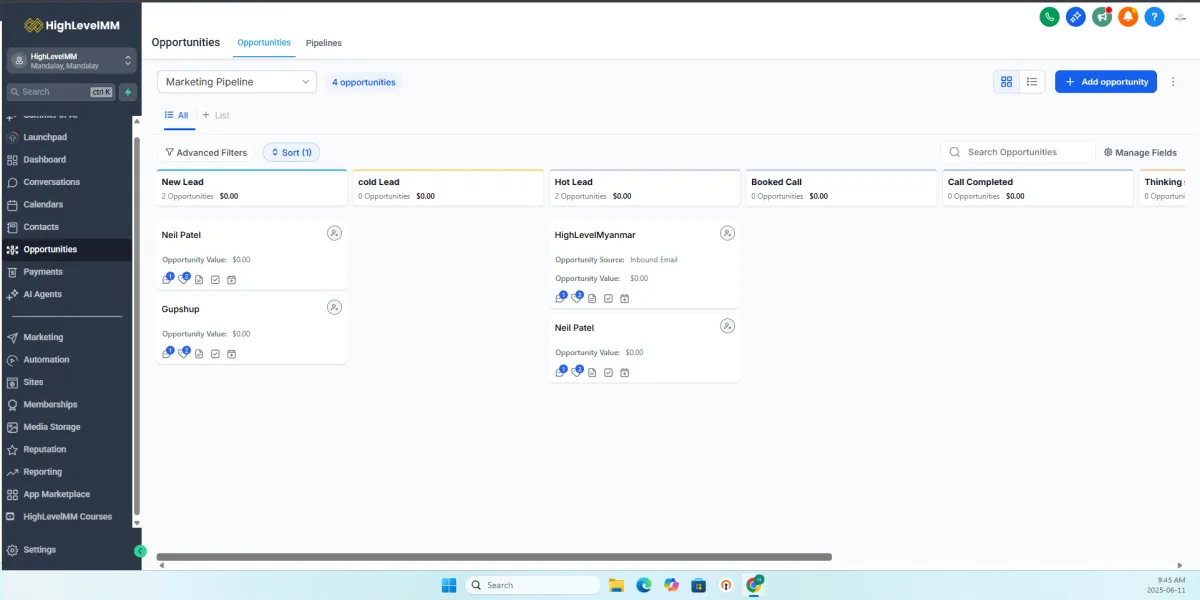Screen dimensions: 1200x600
Task: Add a new List view tab
Action: 216,115
